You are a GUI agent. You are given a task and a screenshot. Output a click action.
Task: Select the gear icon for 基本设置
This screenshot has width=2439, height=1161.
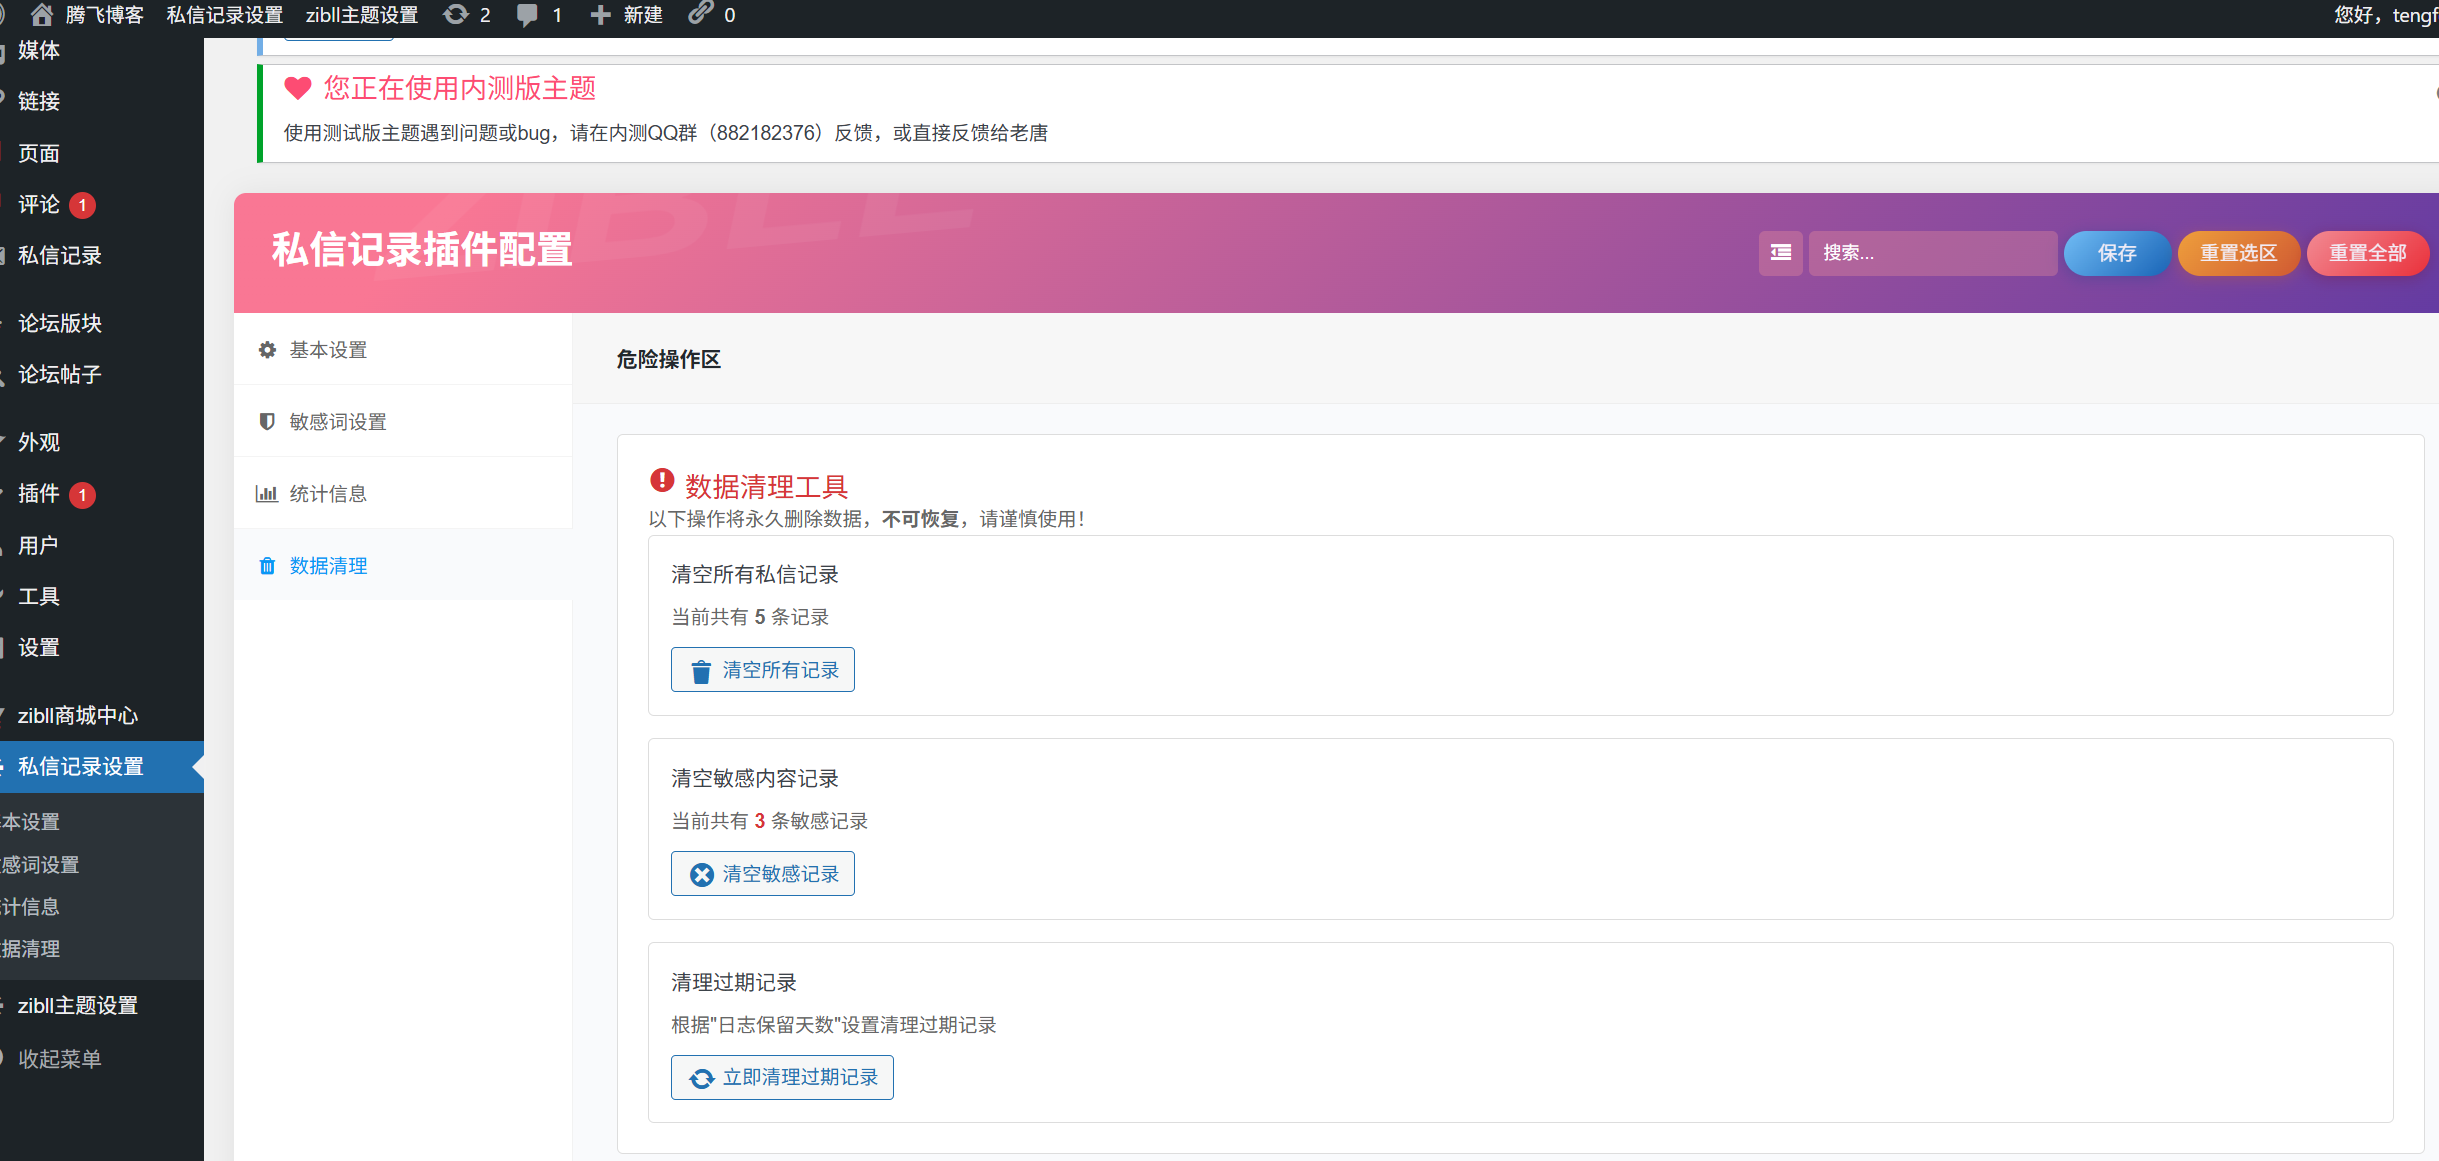[x=267, y=349]
